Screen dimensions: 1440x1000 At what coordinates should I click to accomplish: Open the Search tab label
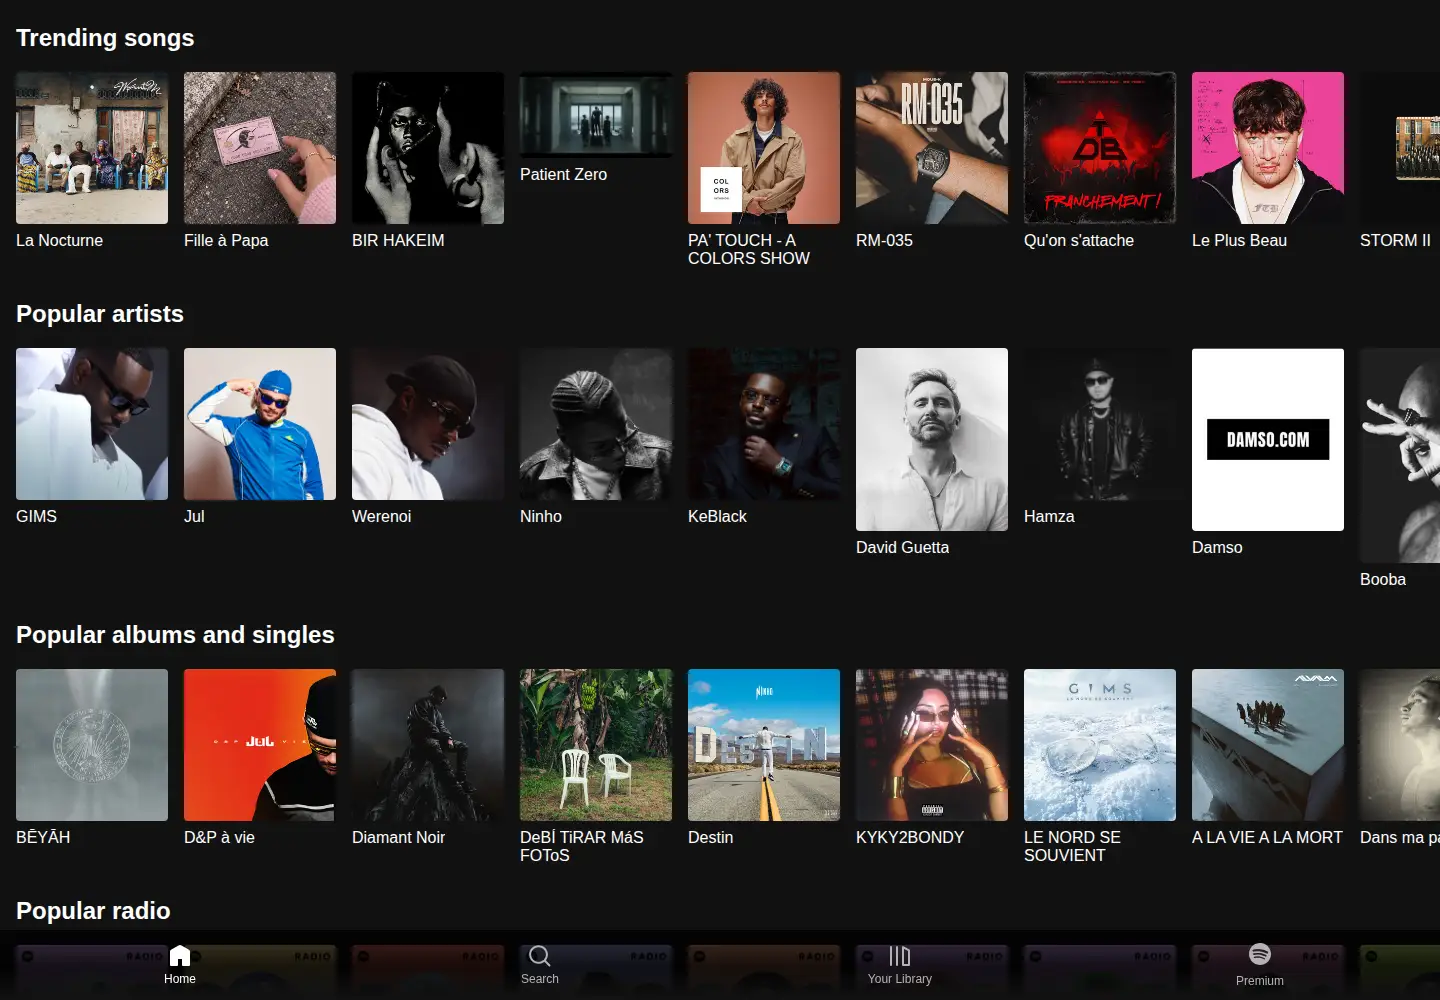click(x=540, y=979)
